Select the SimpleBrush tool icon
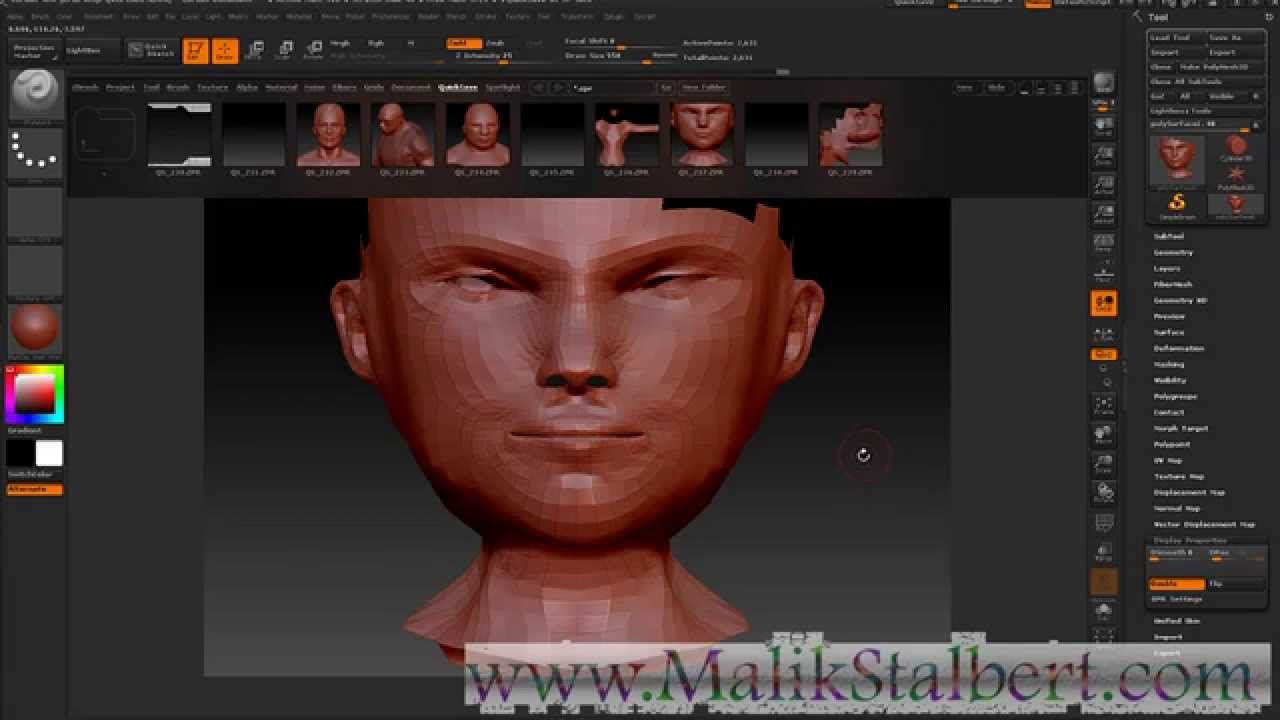1280x720 pixels. (1177, 206)
